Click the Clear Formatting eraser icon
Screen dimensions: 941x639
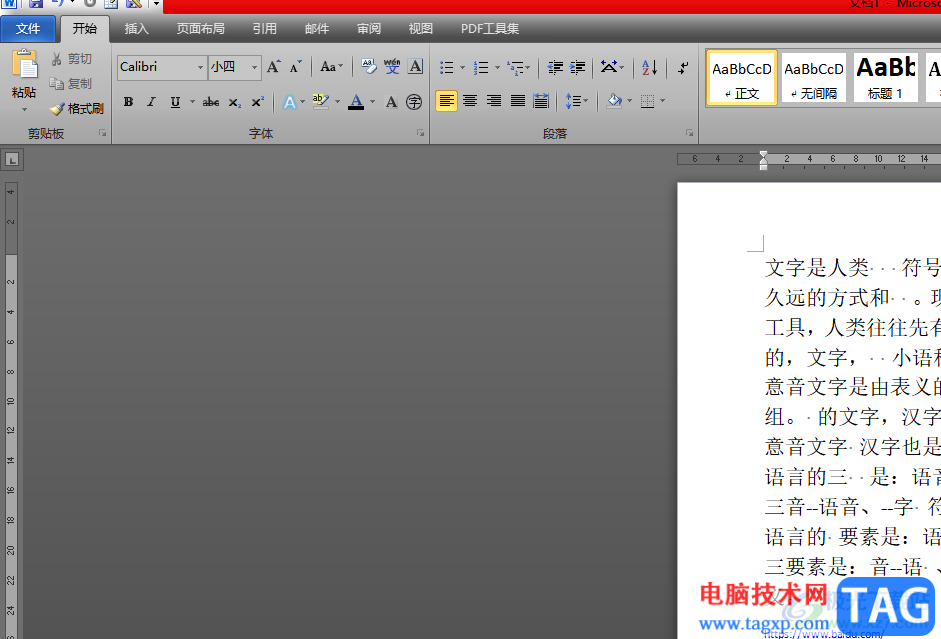pyautogui.click(x=368, y=67)
